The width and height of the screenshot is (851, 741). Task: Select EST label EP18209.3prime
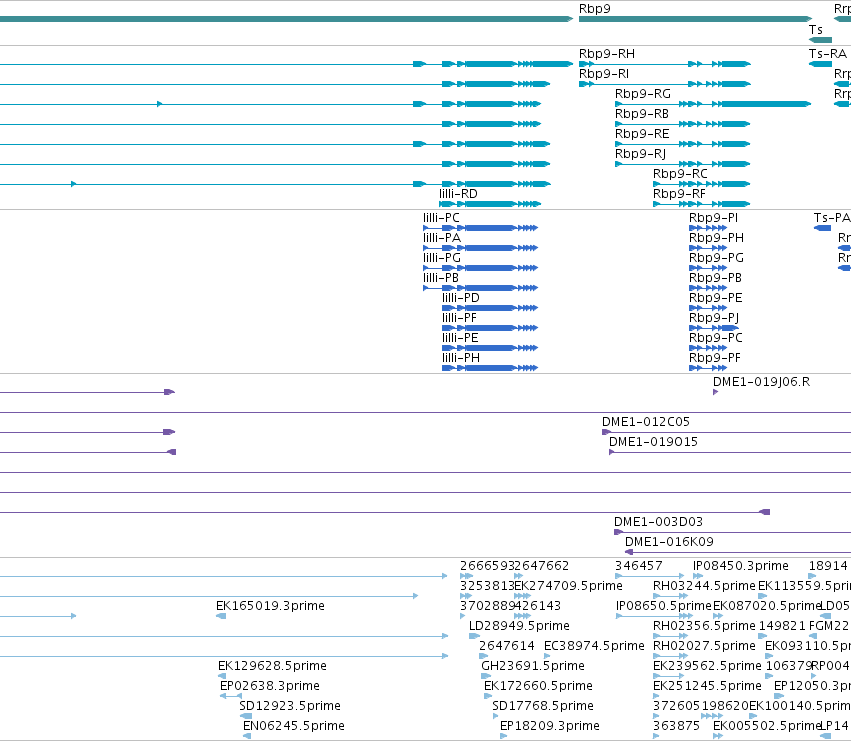point(550,726)
